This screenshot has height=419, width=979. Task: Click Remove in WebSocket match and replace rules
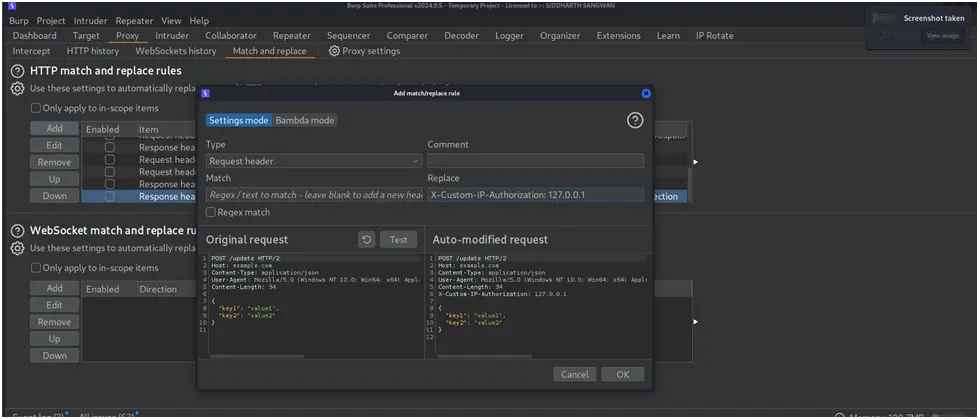coord(54,322)
